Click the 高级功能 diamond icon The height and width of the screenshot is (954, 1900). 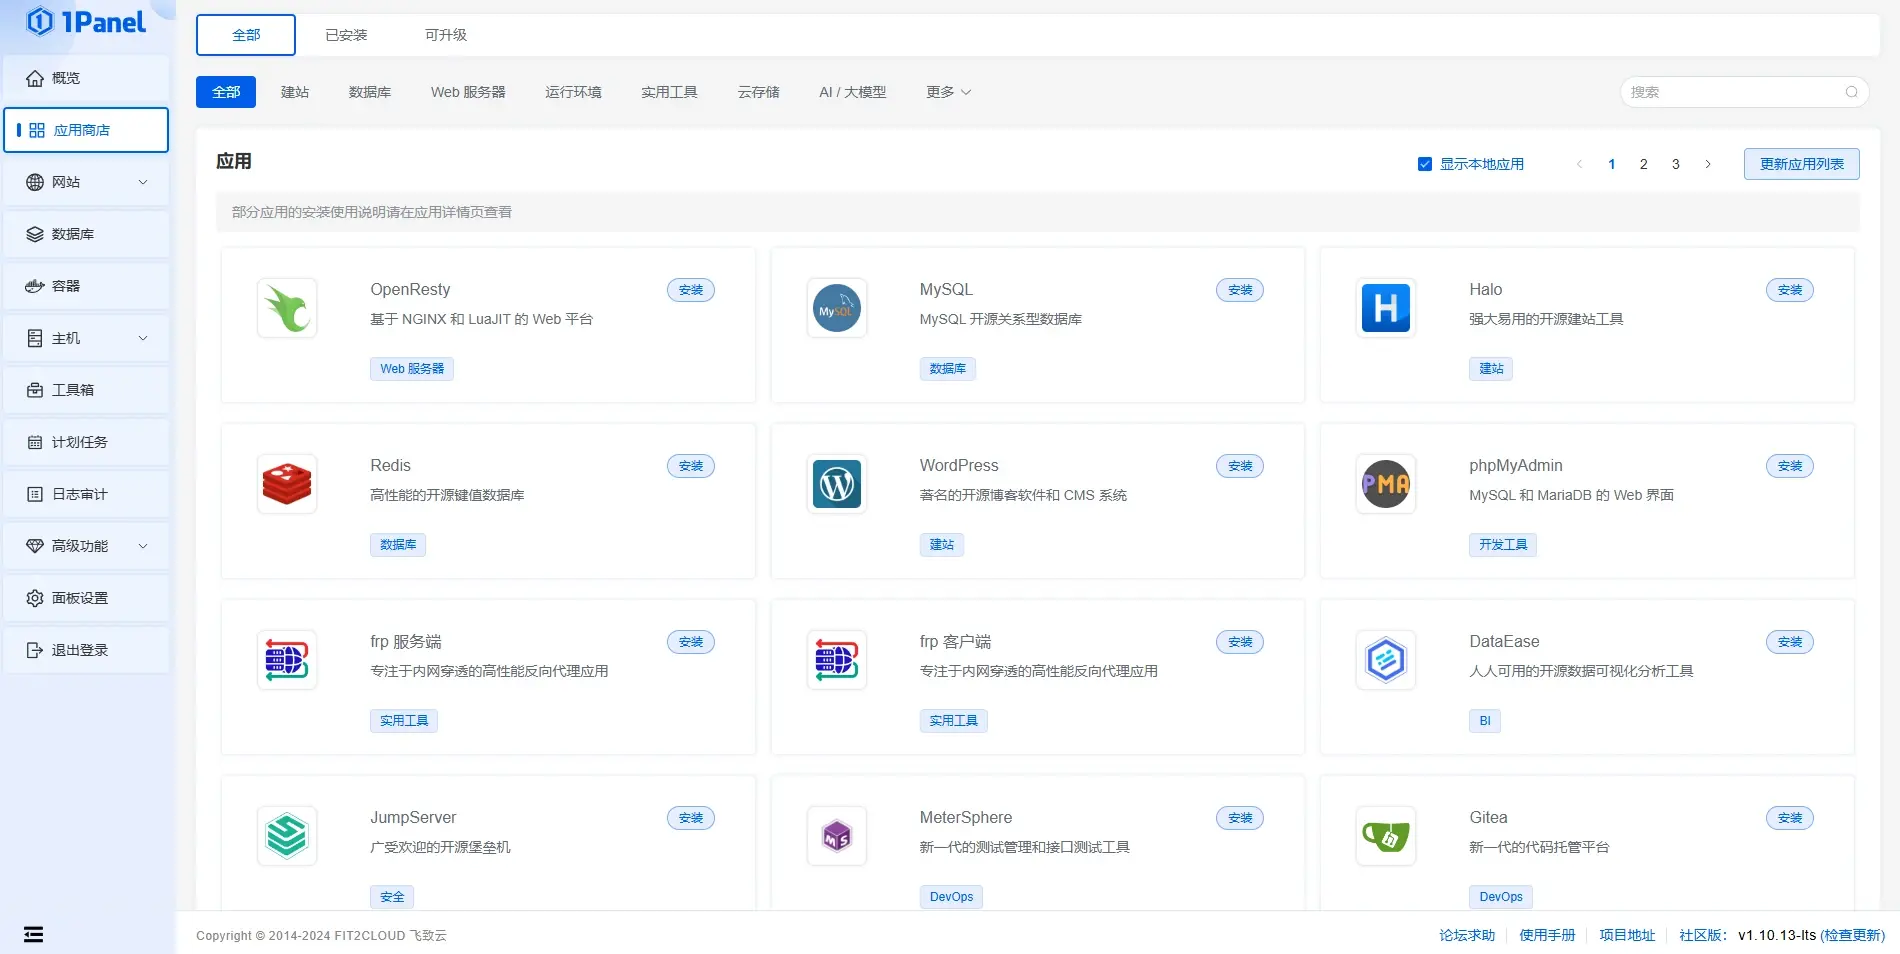[x=35, y=546]
